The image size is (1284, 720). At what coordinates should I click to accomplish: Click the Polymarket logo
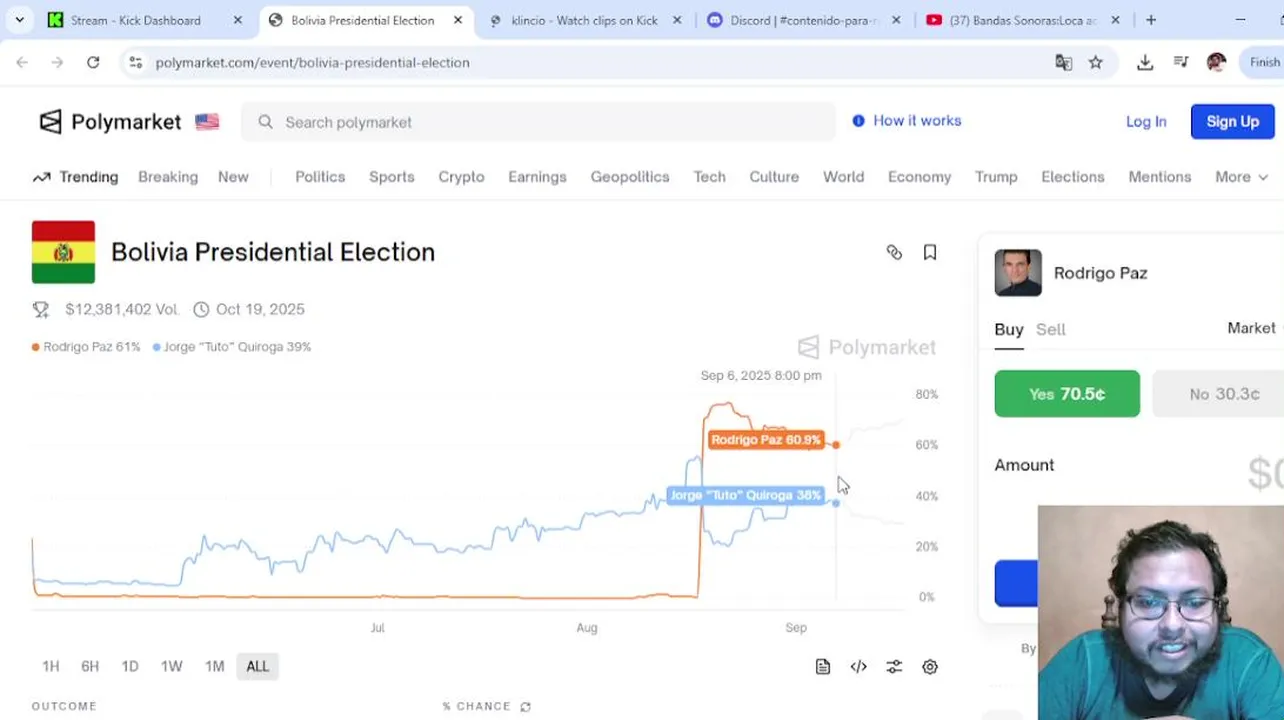[x=110, y=122]
